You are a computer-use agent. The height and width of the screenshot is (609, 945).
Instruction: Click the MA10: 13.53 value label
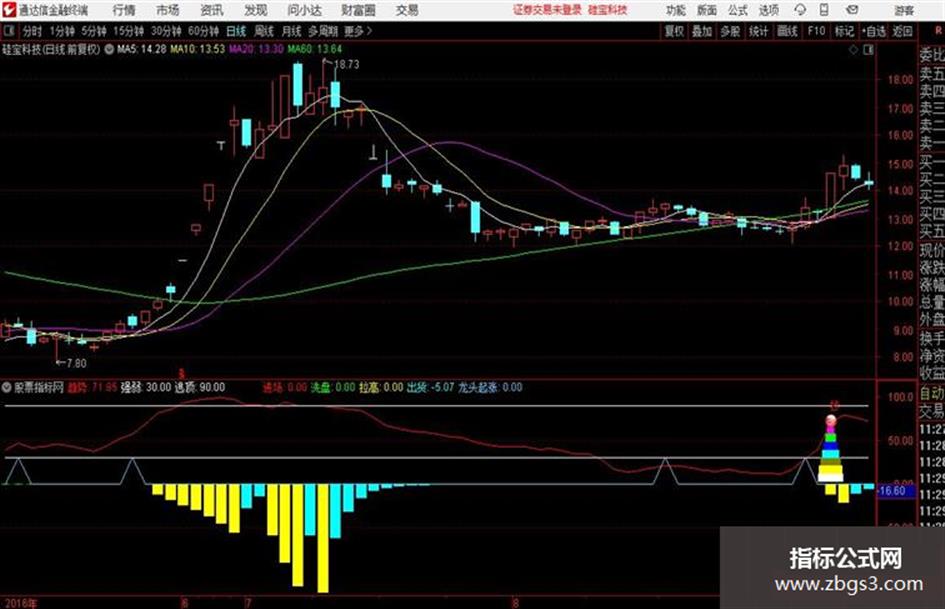[198, 49]
